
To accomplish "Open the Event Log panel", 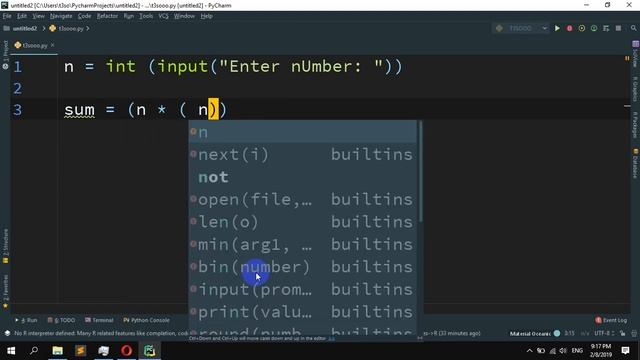I will pos(611,320).
